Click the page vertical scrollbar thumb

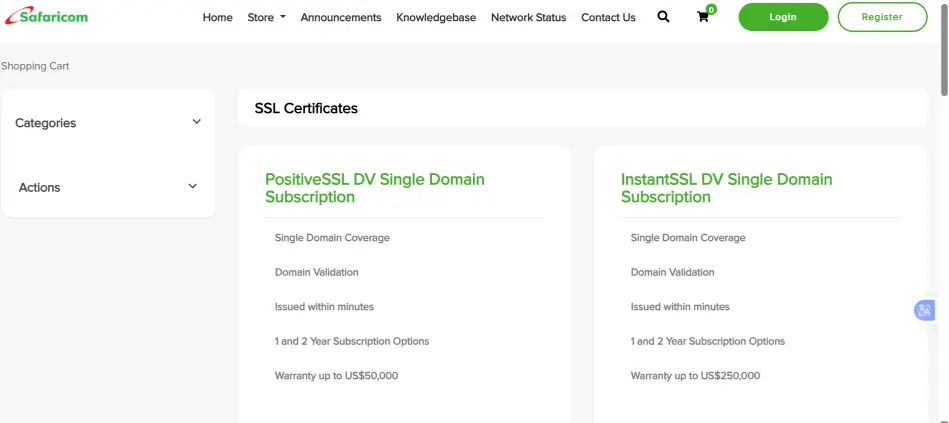(x=944, y=48)
